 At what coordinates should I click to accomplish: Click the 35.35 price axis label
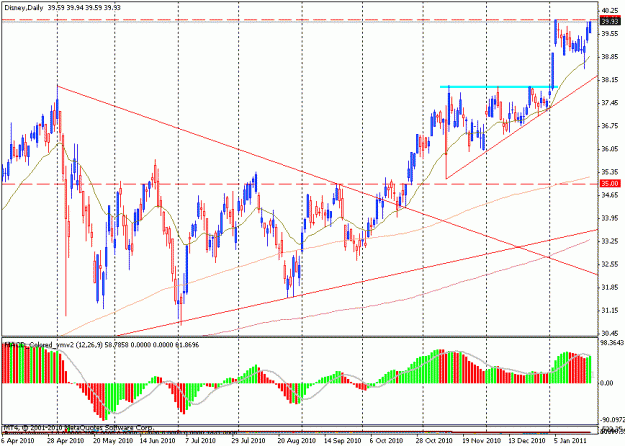click(610, 172)
